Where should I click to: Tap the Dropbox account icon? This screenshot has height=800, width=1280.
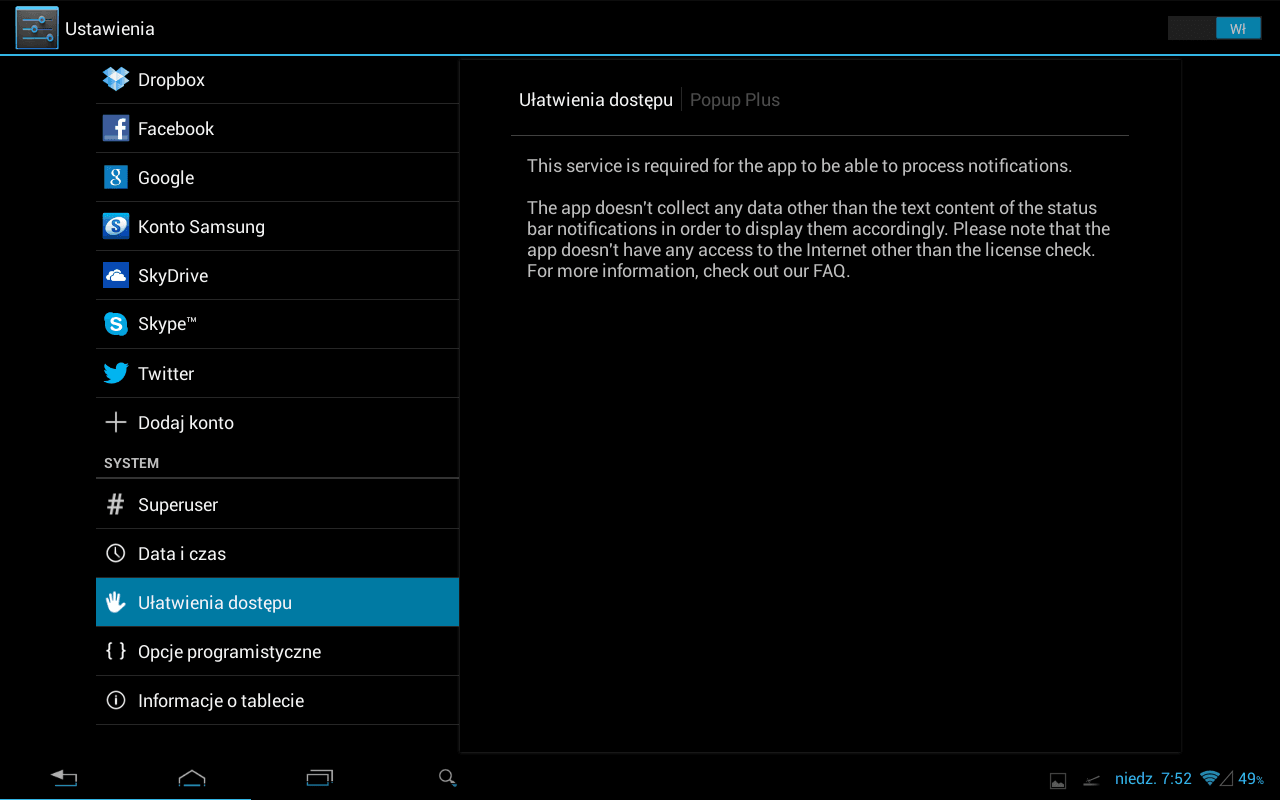point(116,79)
